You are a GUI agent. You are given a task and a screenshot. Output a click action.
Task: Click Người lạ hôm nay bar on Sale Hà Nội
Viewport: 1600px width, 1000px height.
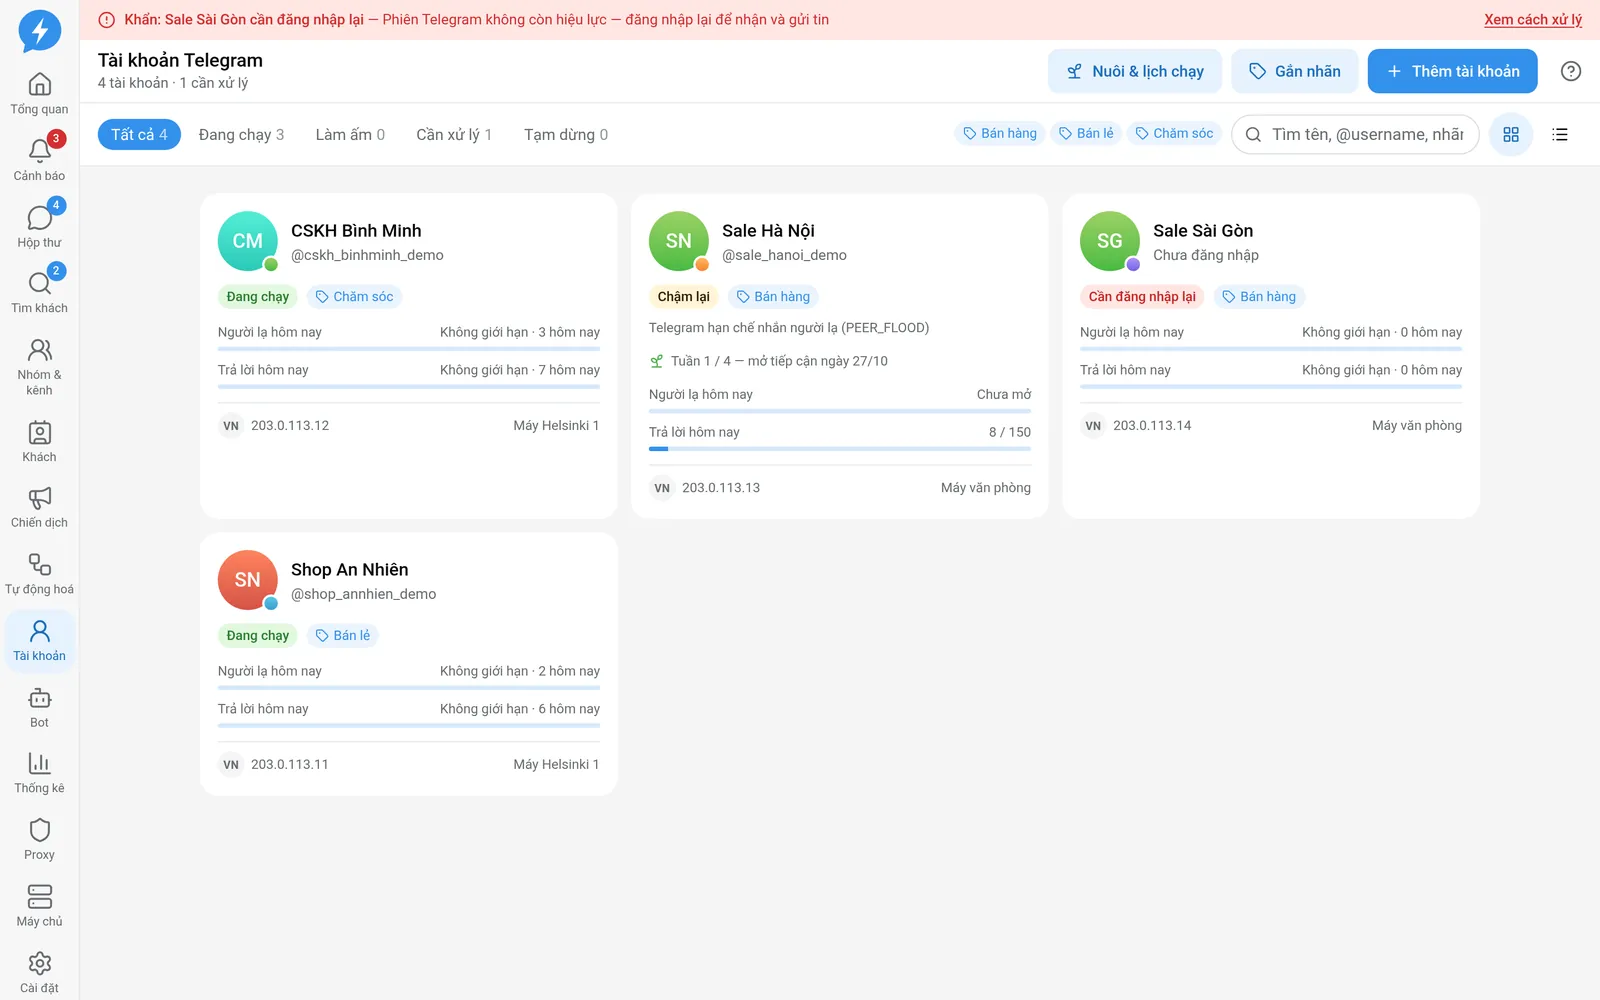point(840,411)
